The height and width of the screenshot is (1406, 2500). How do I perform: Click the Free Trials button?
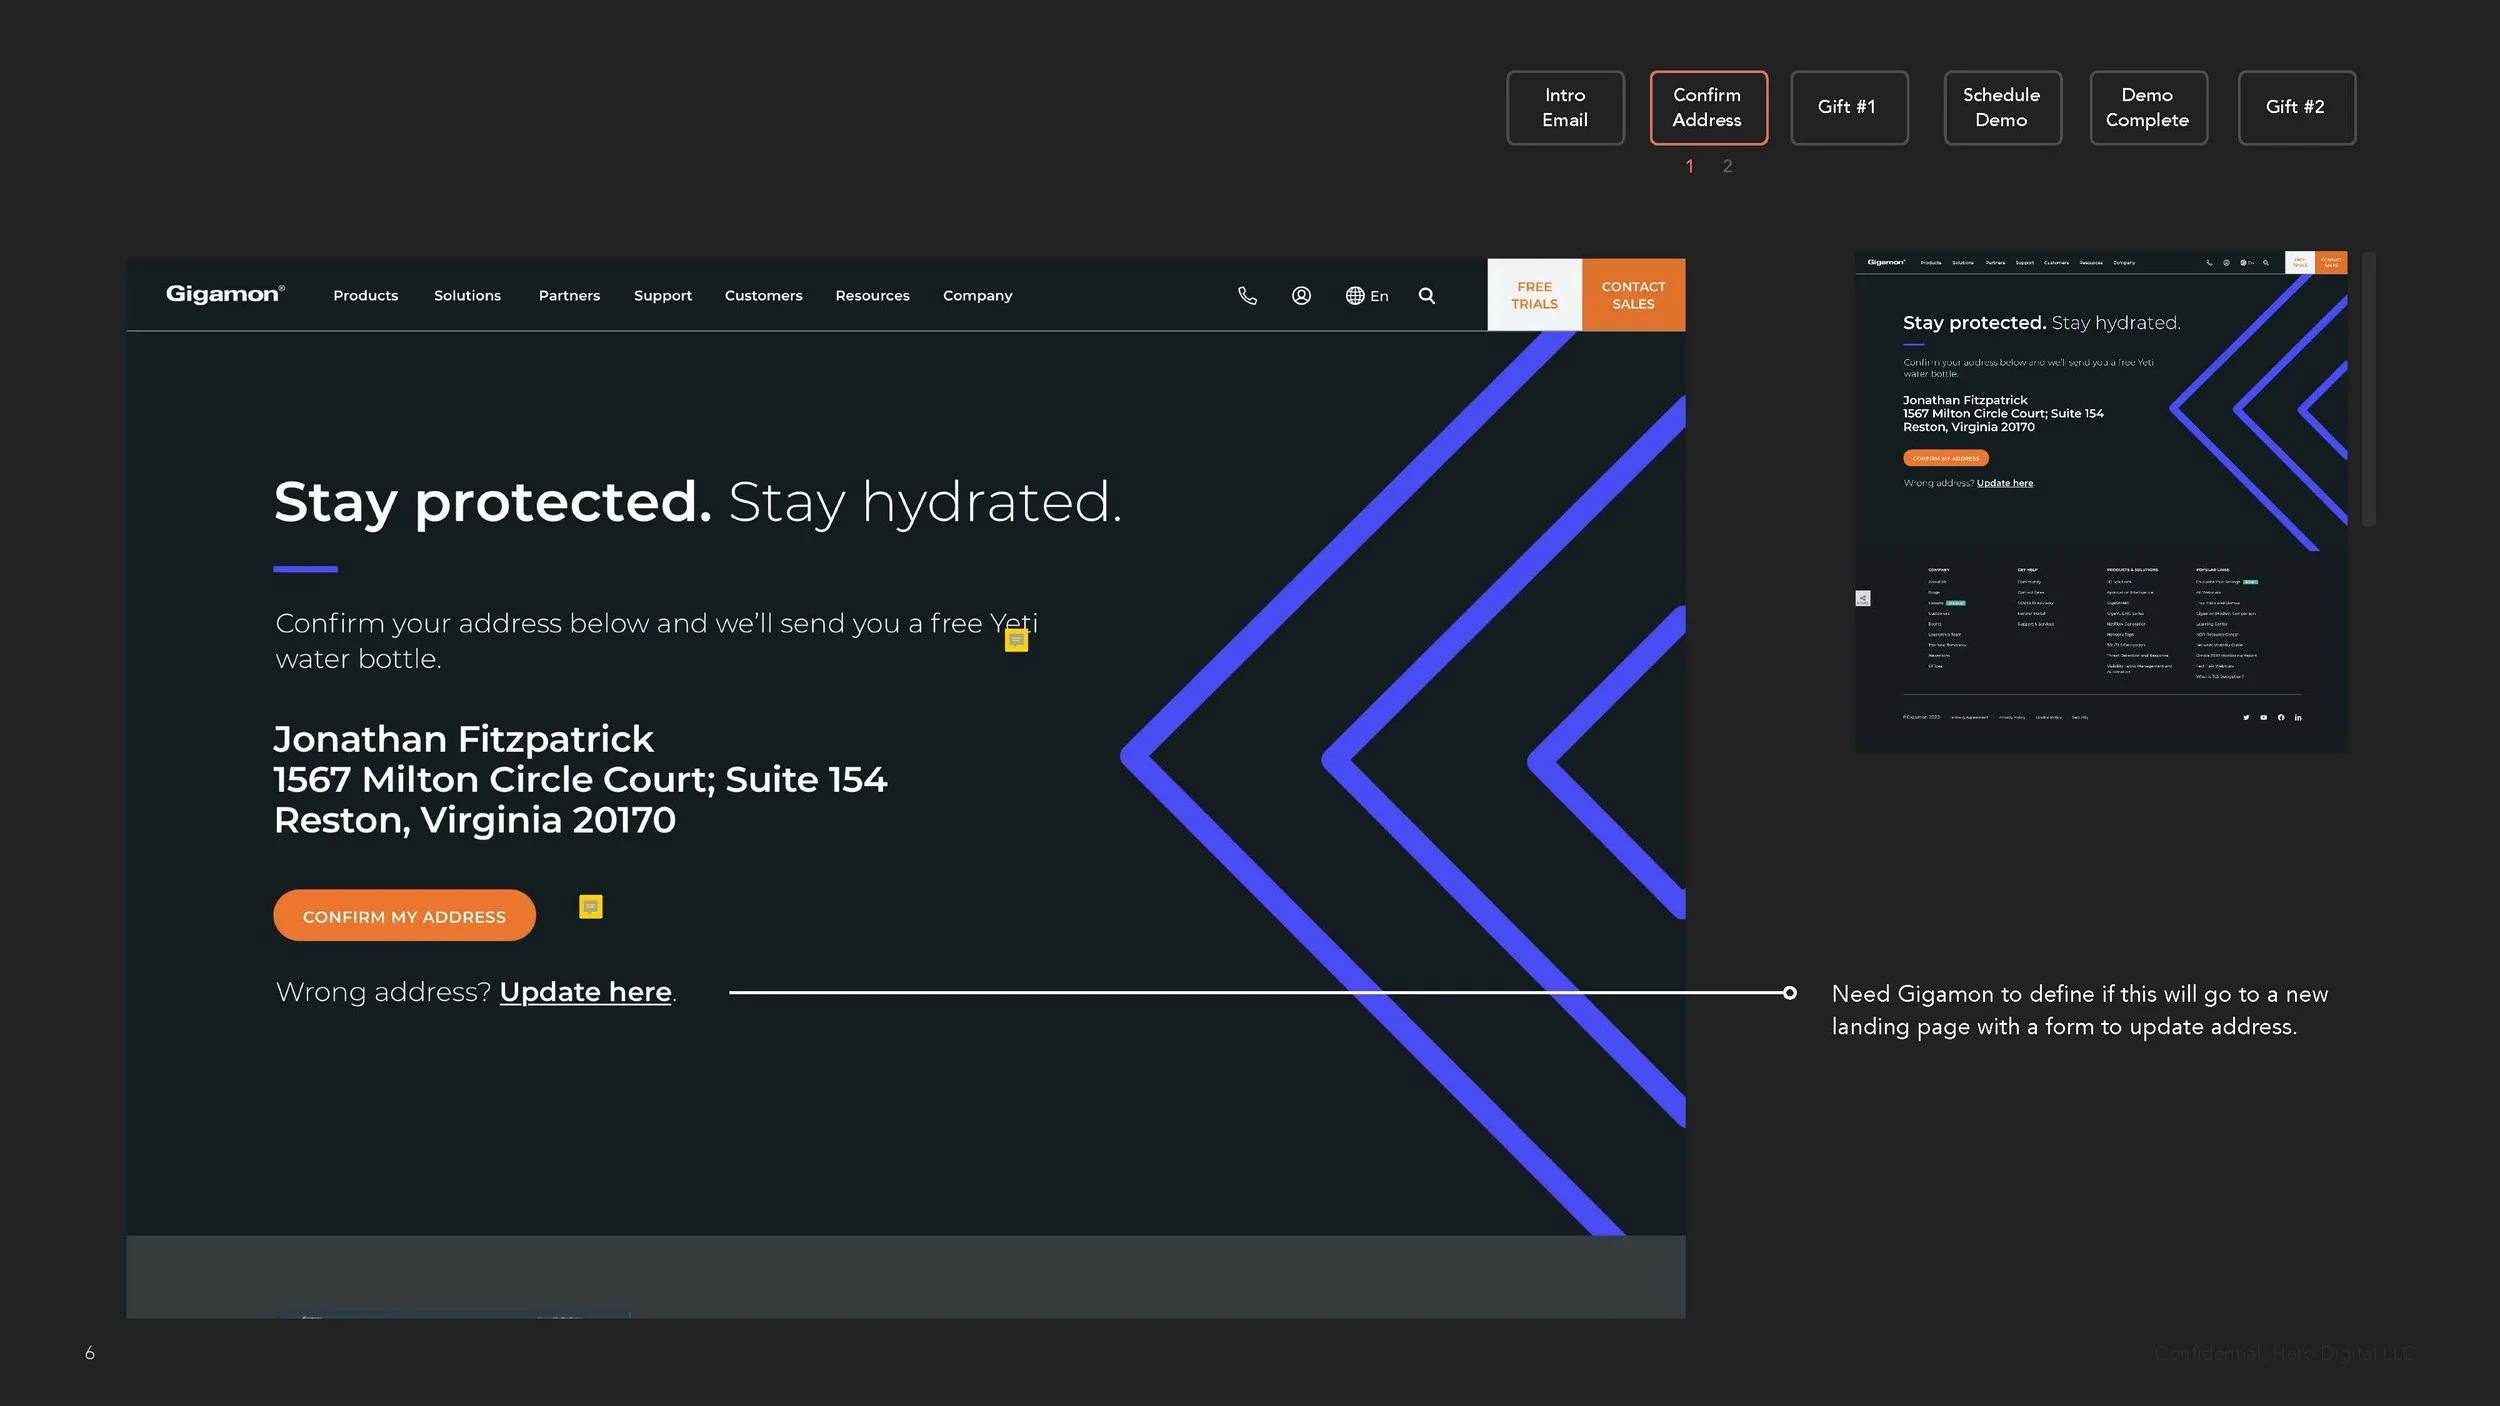1535,295
